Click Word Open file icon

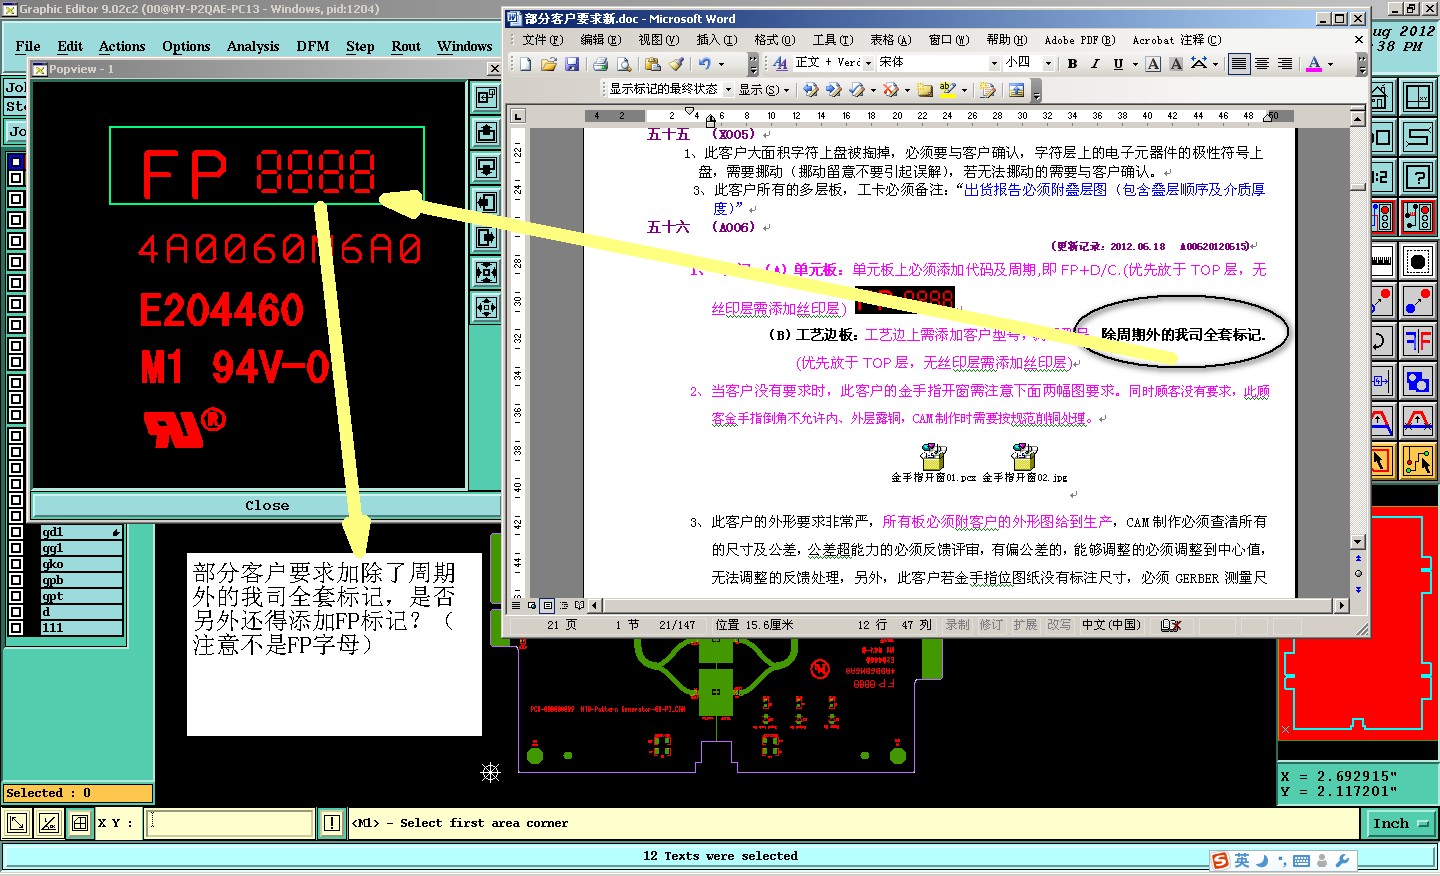pos(549,64)
